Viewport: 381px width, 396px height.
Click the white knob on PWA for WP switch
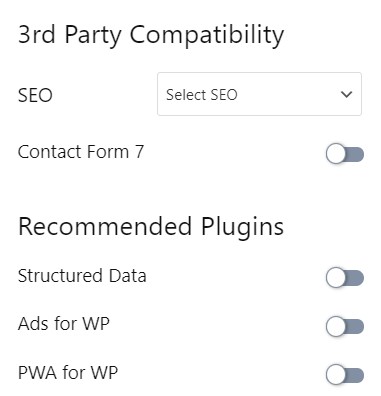click(336, 375)
